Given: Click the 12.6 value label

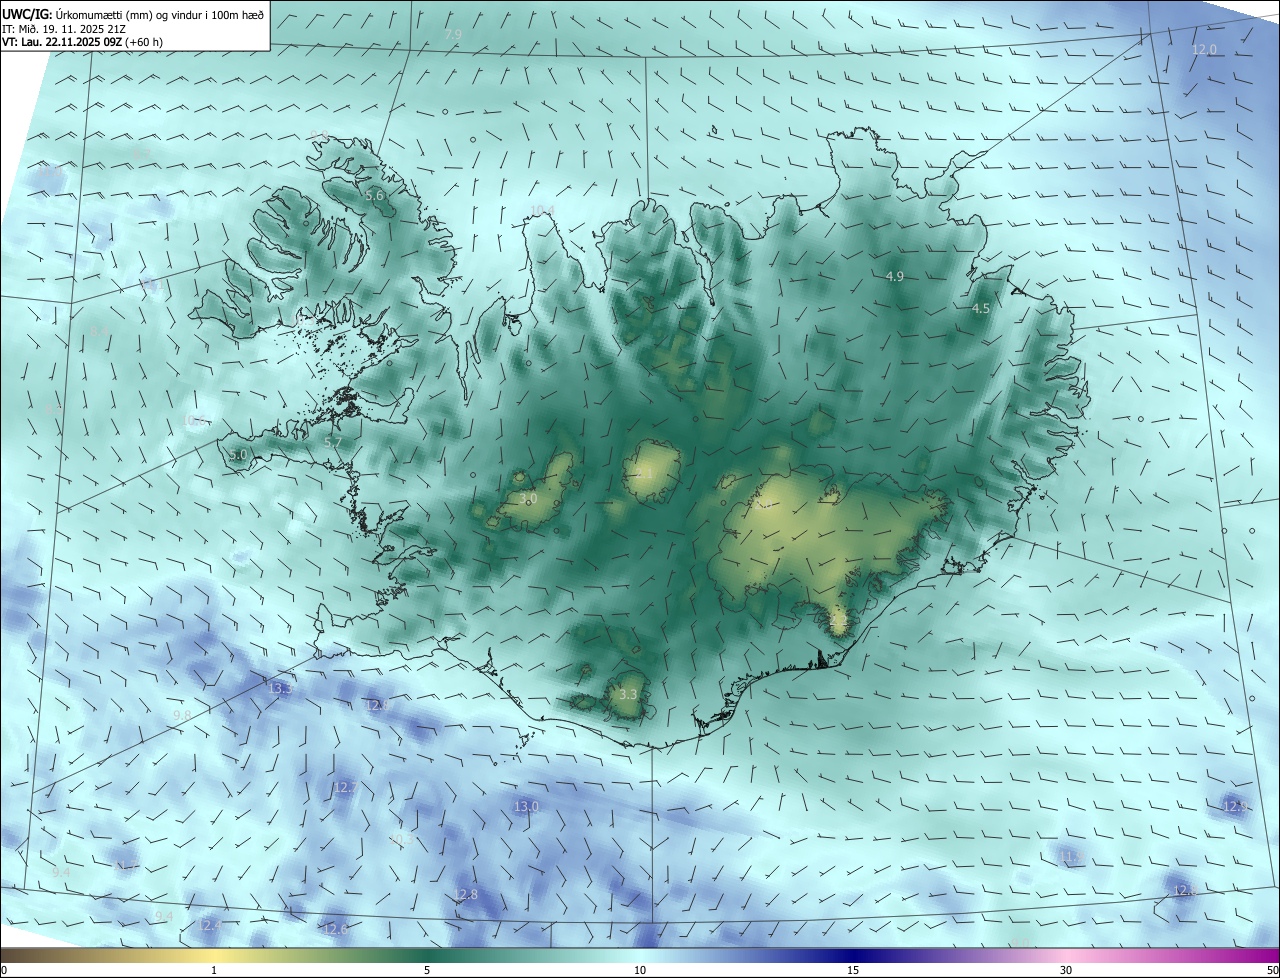Looking at the screenshot, I should (x=336, y=929).
